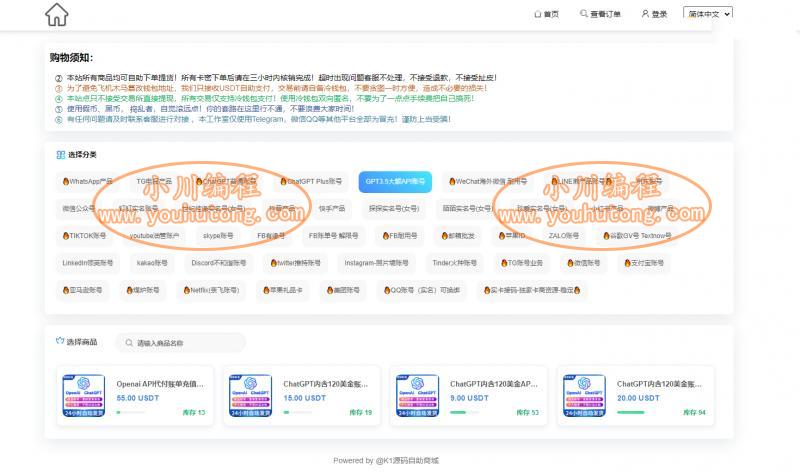Screen dimensions: 800x473
Task: Select the 谷歌GV号 Textnow号 category
Action: tap(637, 236)
